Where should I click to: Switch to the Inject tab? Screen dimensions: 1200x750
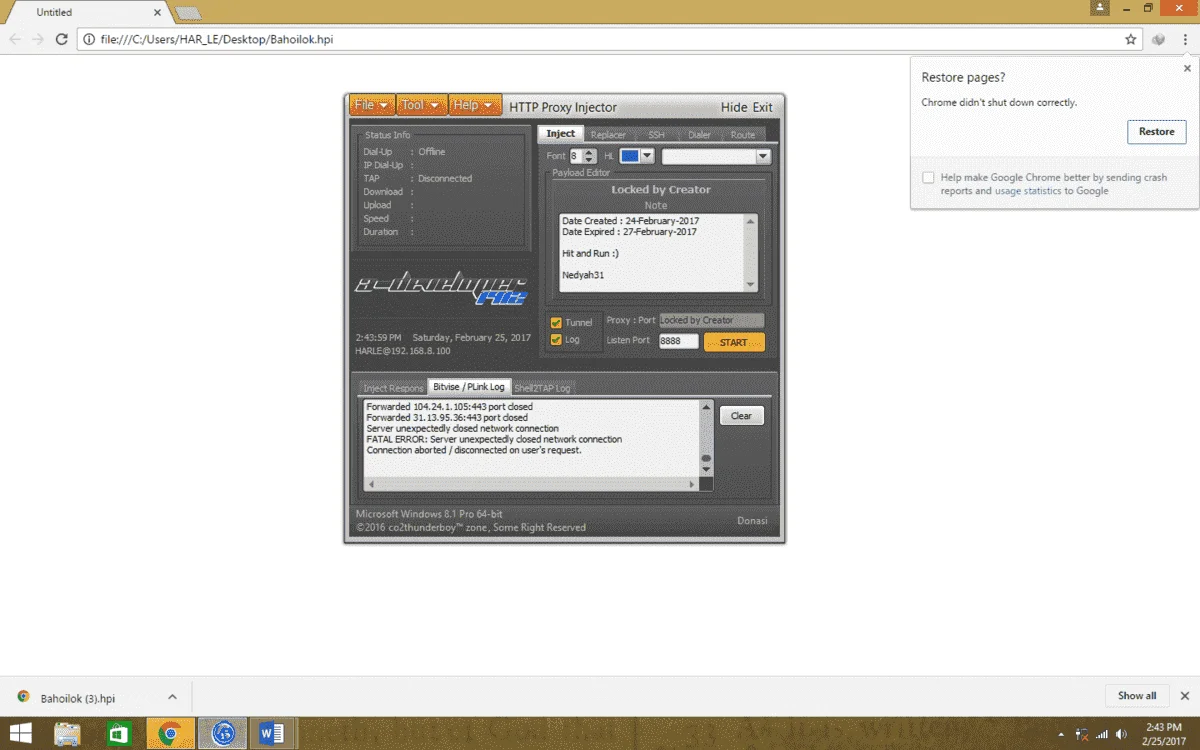tap(561, 134)
